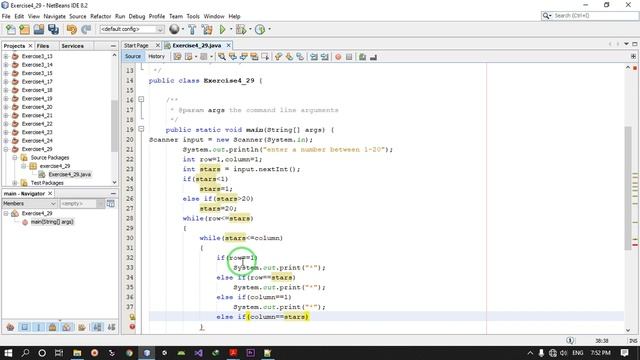This screenshot has height=360, width=640.
Task: Open the Profile Project dropdown arrow
Action: click(269, 29)
